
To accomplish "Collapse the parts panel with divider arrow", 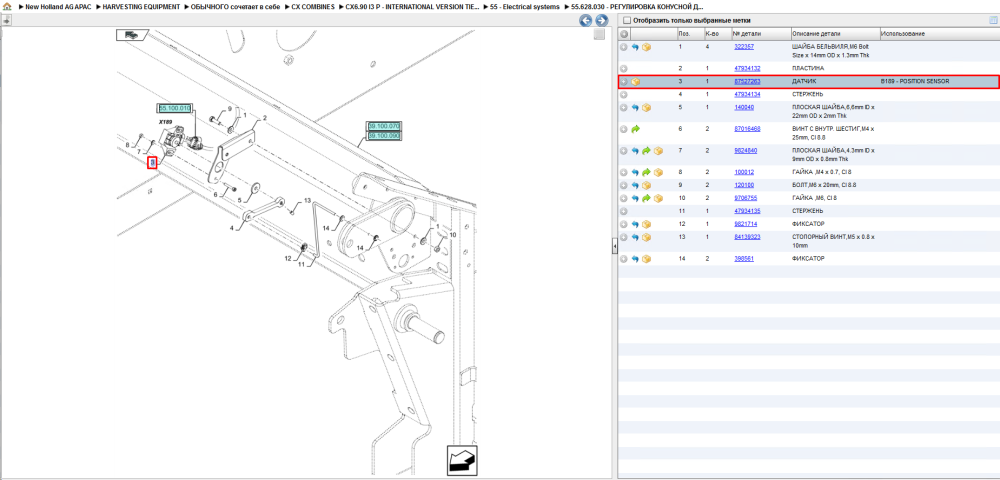I will point(614,246).
